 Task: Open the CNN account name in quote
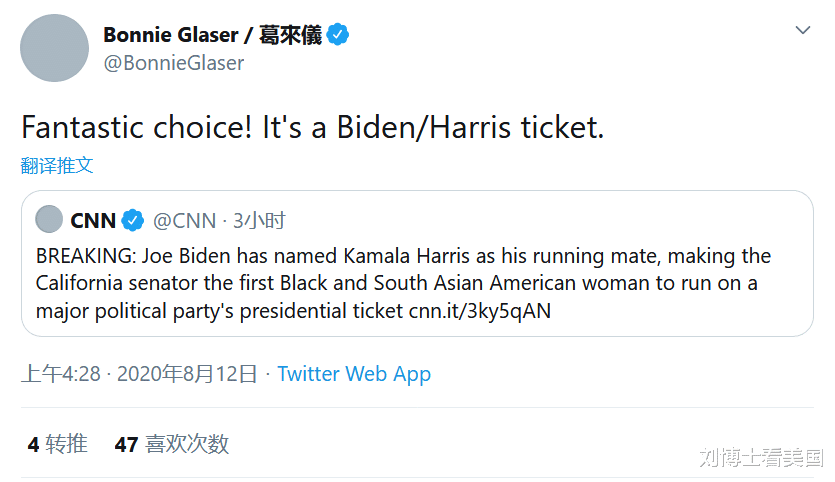pos(93,221)
